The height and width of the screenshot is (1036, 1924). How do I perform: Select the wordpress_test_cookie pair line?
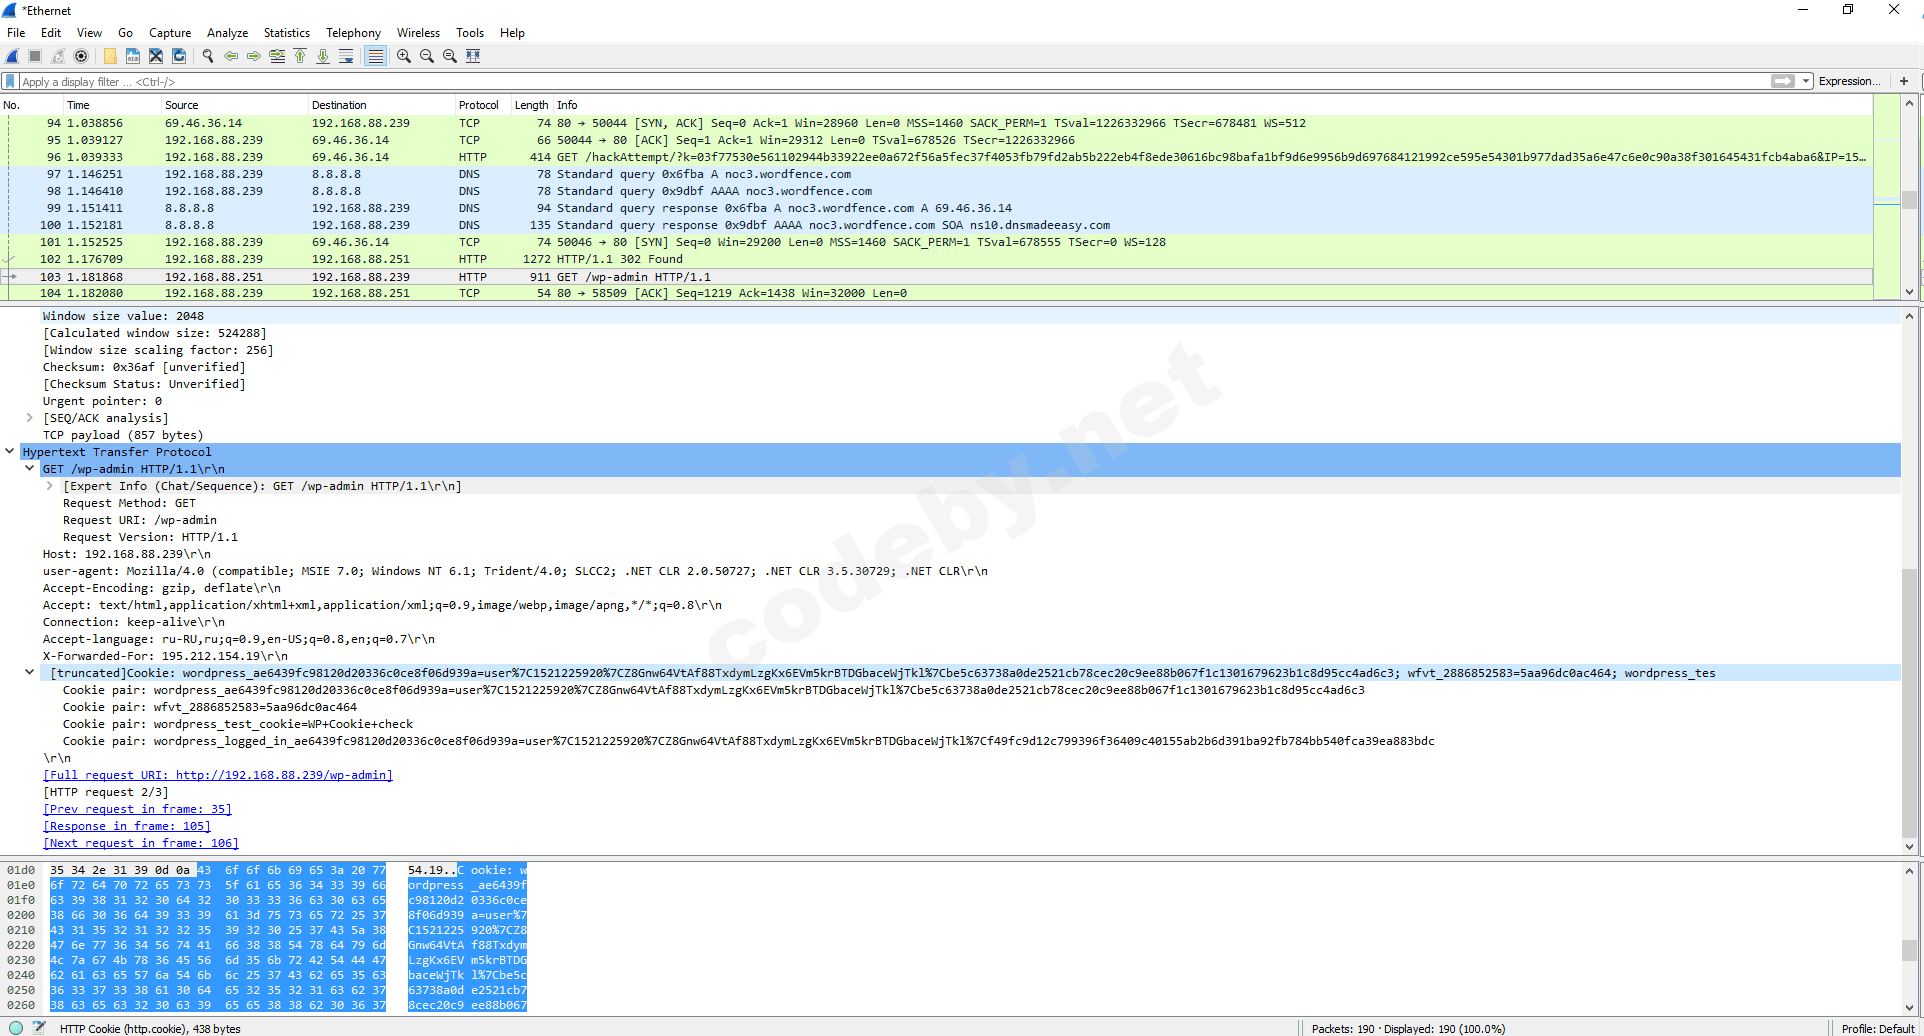[238, 724]
